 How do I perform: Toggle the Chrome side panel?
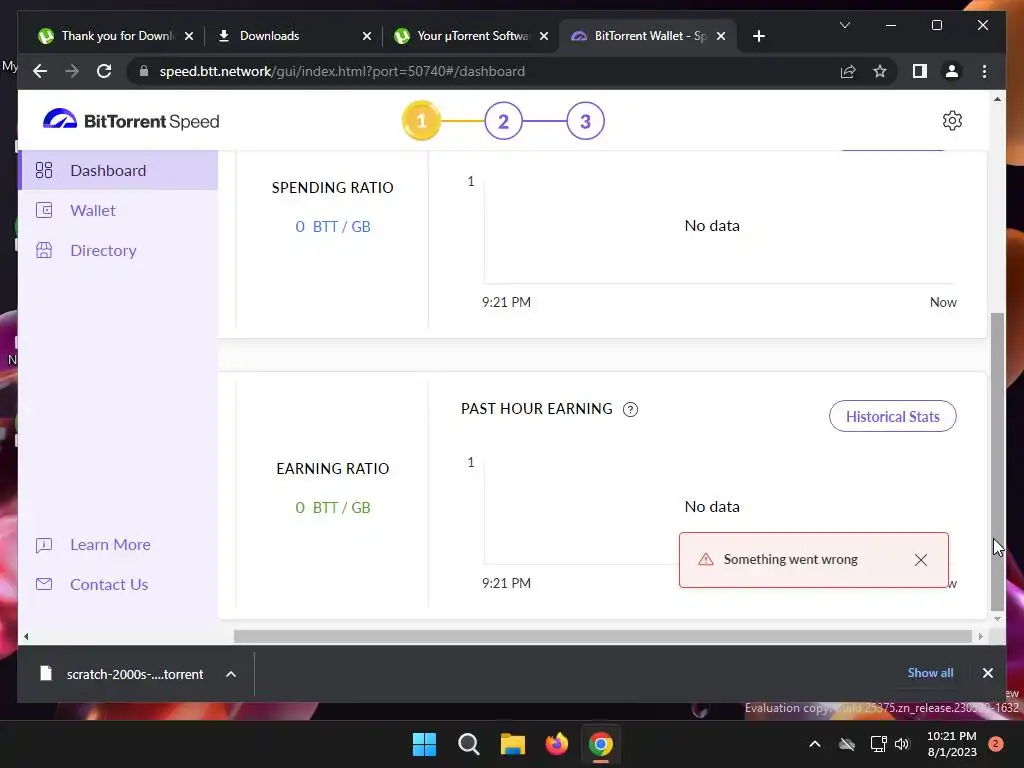(x=920, y=71)
